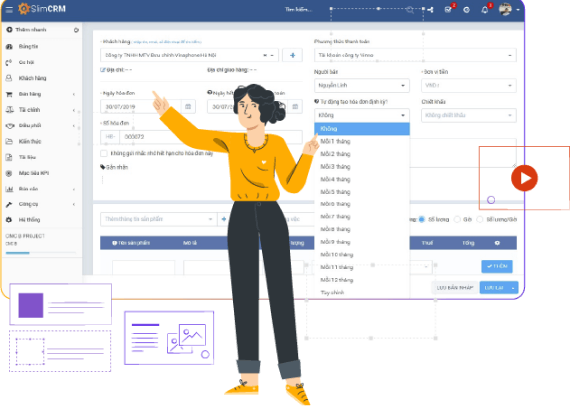The image size is (570, 406).
Task: Open the arrow beside the LƯU LẠI button
Action: click(x=513, y=288)
